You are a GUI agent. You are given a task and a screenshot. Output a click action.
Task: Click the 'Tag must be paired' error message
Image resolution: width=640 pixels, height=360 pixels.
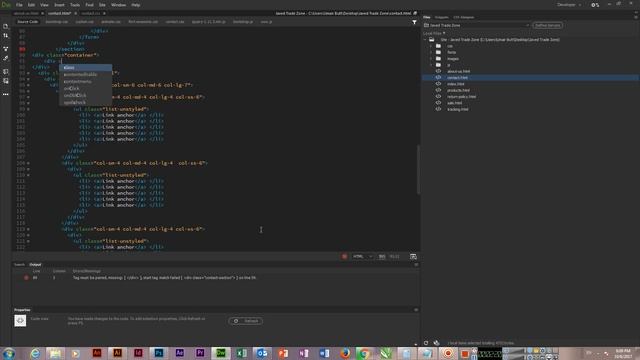point(164,278)
